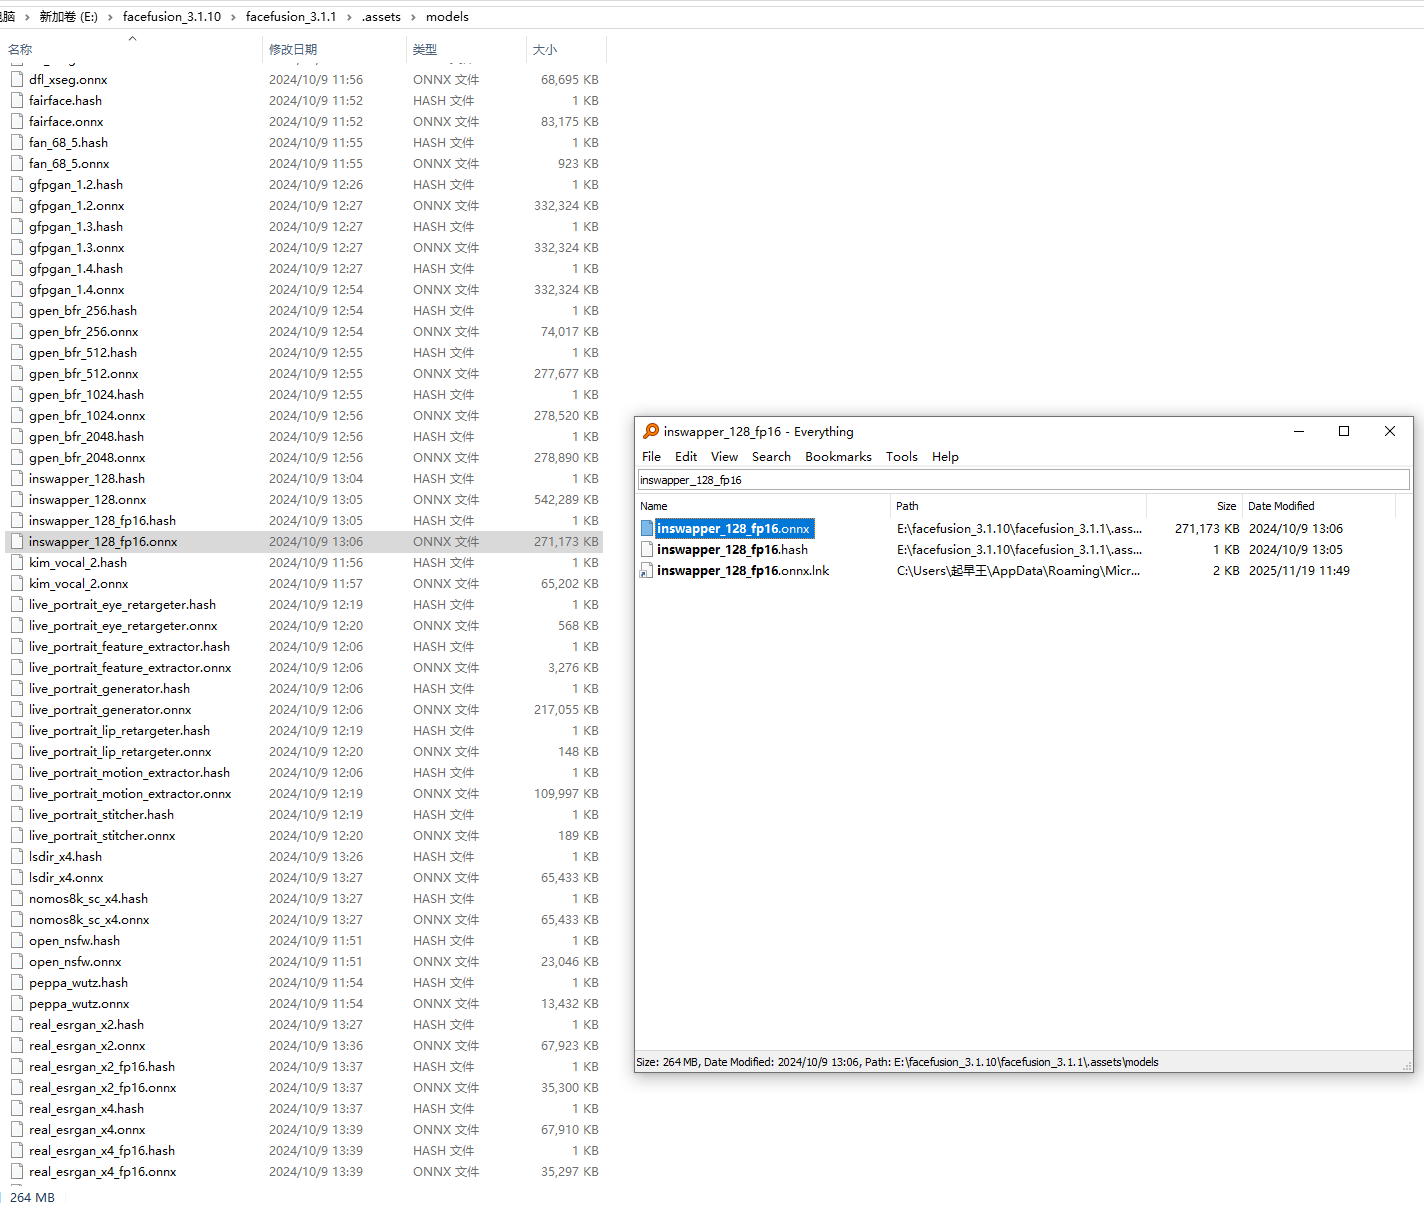1424x1206 pixels.
Task: Collapse sort arrow above 名称 column
Action: pyautogui.click(x=132, y=39)
